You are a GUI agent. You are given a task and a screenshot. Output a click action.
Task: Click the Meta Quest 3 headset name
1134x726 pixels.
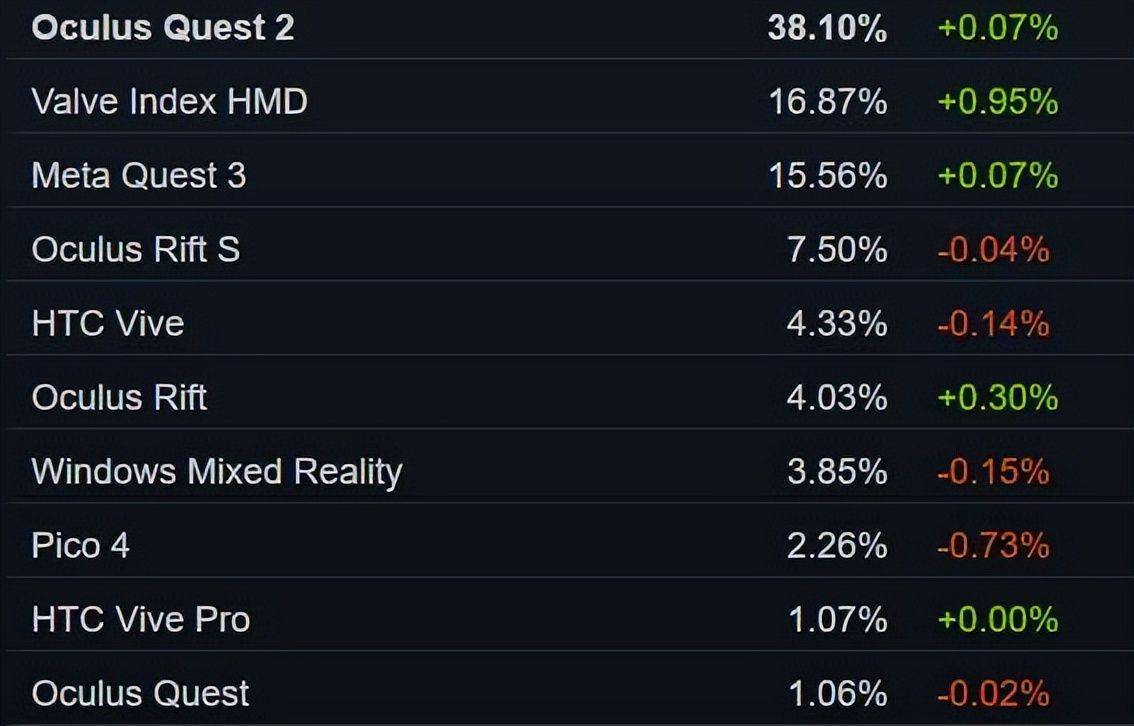click(x=138, y=175)
